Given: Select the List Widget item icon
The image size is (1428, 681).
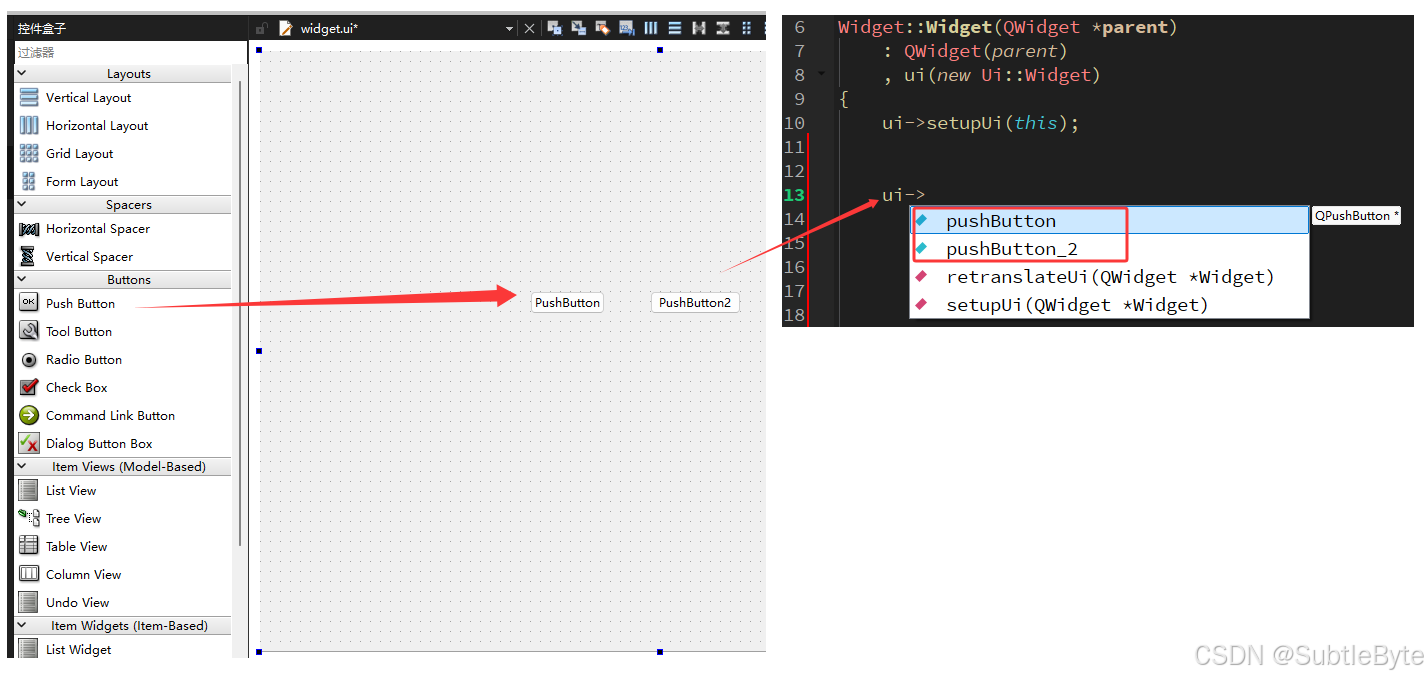Looking at the screenshot, I should tap(29, 649).
